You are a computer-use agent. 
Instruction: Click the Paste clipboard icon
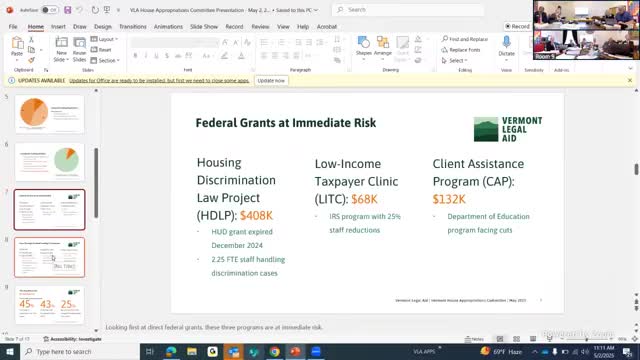click(x=17, y=43)
